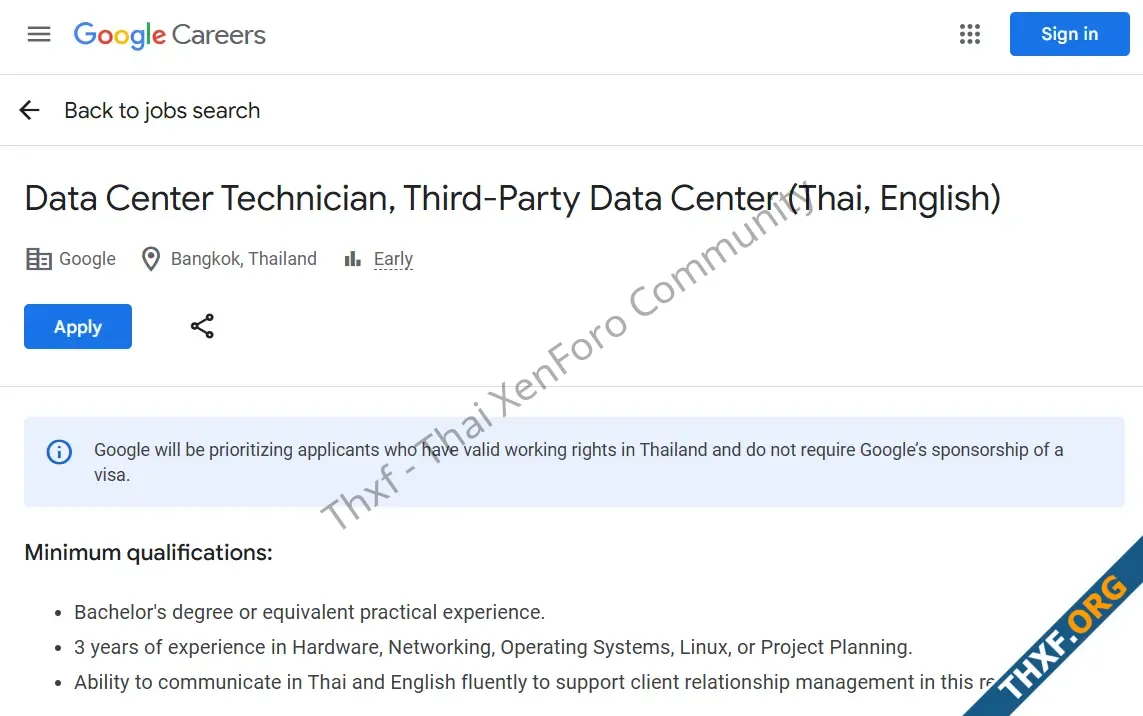Click the Sign in button
The height and width of the screenshot is (716, 1143).
tap(1069, 34)
